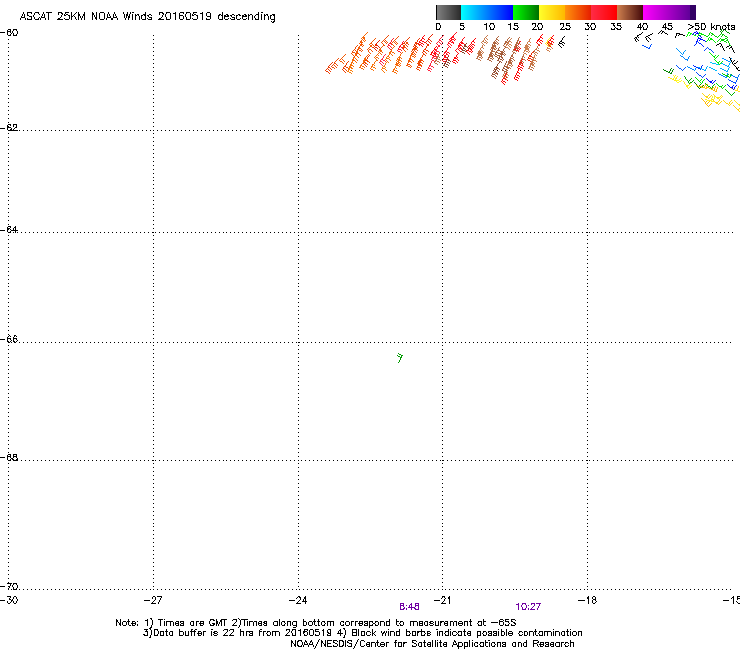Click the brown 35-40 knots color band
The width and height of the screenshot is (740, 650).
(x=630, y=12)
